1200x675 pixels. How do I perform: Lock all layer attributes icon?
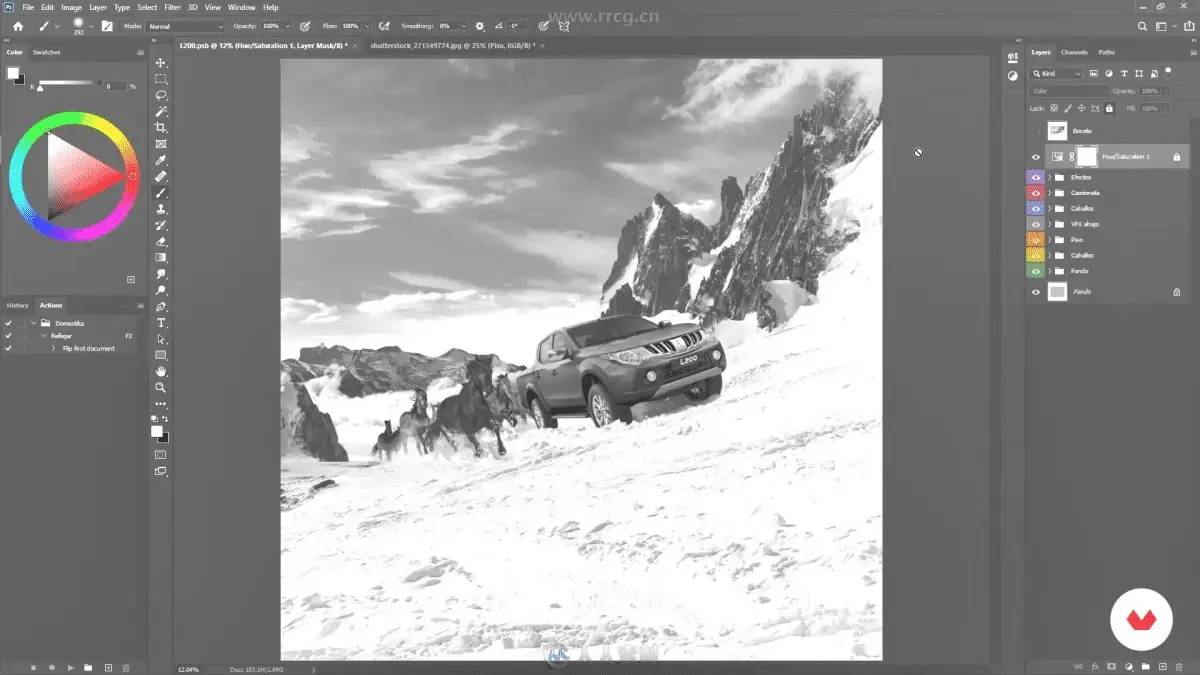click(1109, 108)
